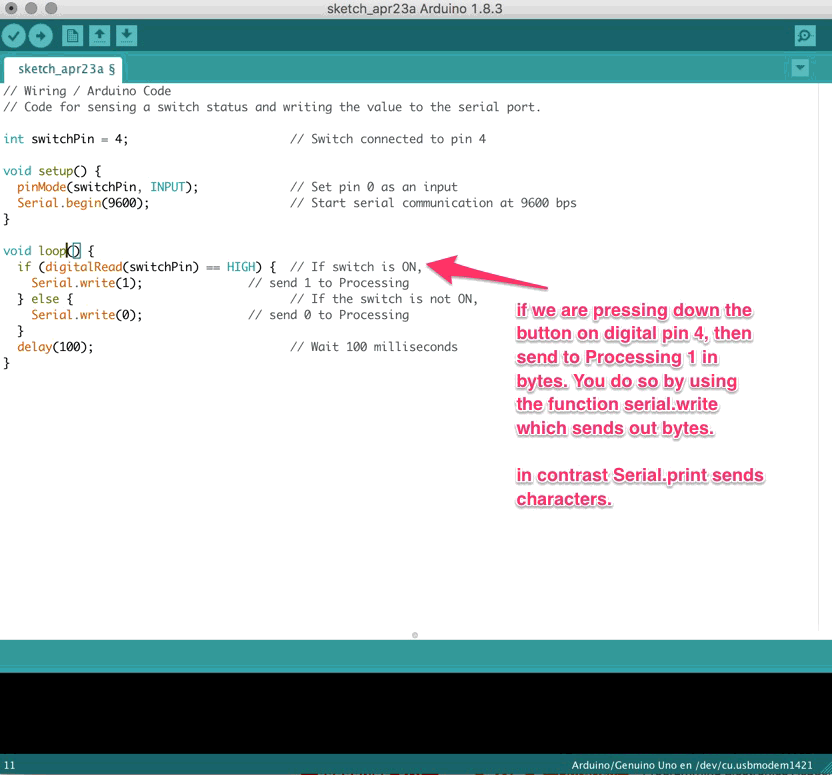The width and height of the screenshot is (832, 775).
Task: Click the black console output area
Action: 416,713
